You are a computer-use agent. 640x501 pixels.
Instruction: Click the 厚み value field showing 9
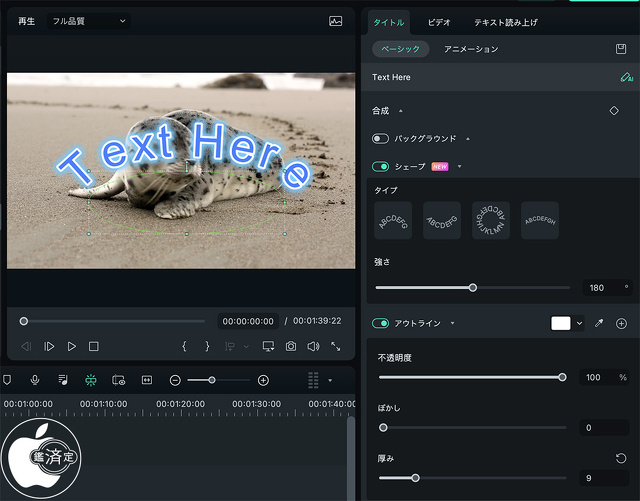(604, 478)
